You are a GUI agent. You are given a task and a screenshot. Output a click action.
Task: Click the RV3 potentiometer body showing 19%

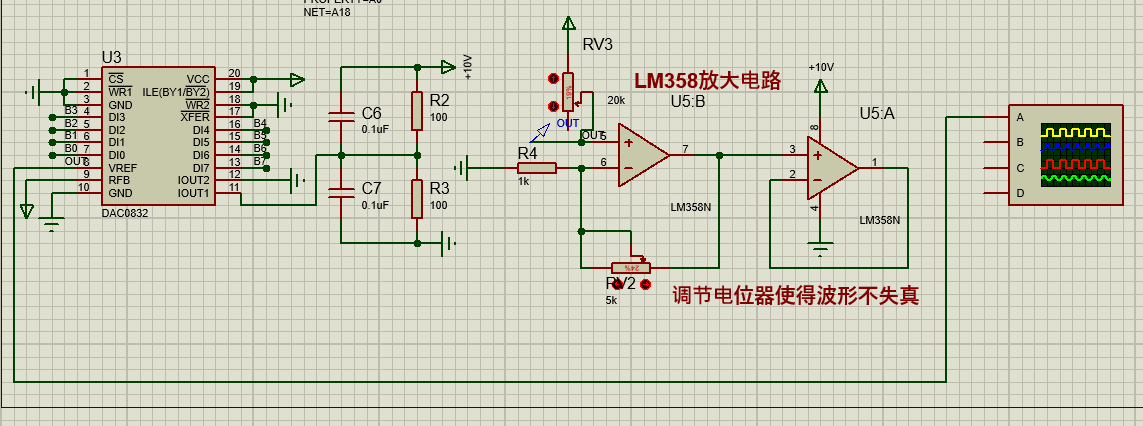click(x=568, y=92)
